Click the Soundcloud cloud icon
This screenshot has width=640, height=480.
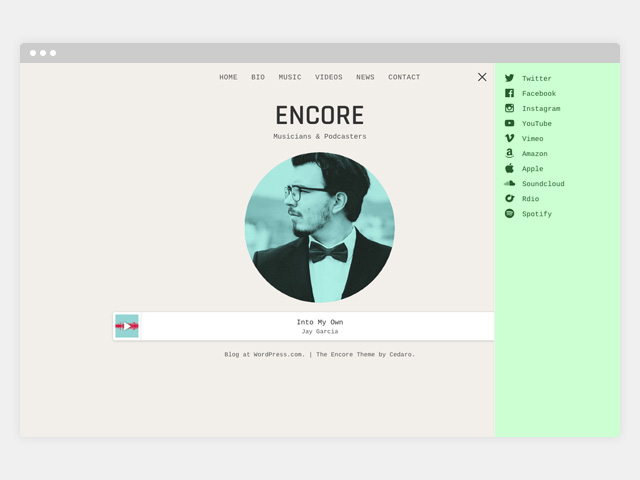pyautogui.click(x=509, y=183)
